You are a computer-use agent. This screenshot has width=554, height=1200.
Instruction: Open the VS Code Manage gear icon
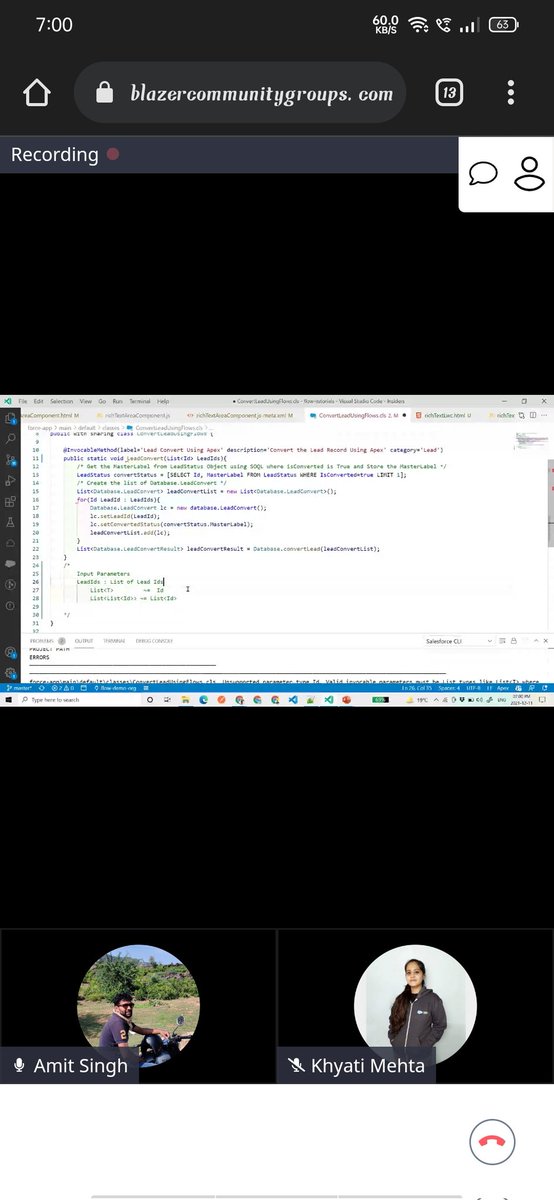coord(10,673)
